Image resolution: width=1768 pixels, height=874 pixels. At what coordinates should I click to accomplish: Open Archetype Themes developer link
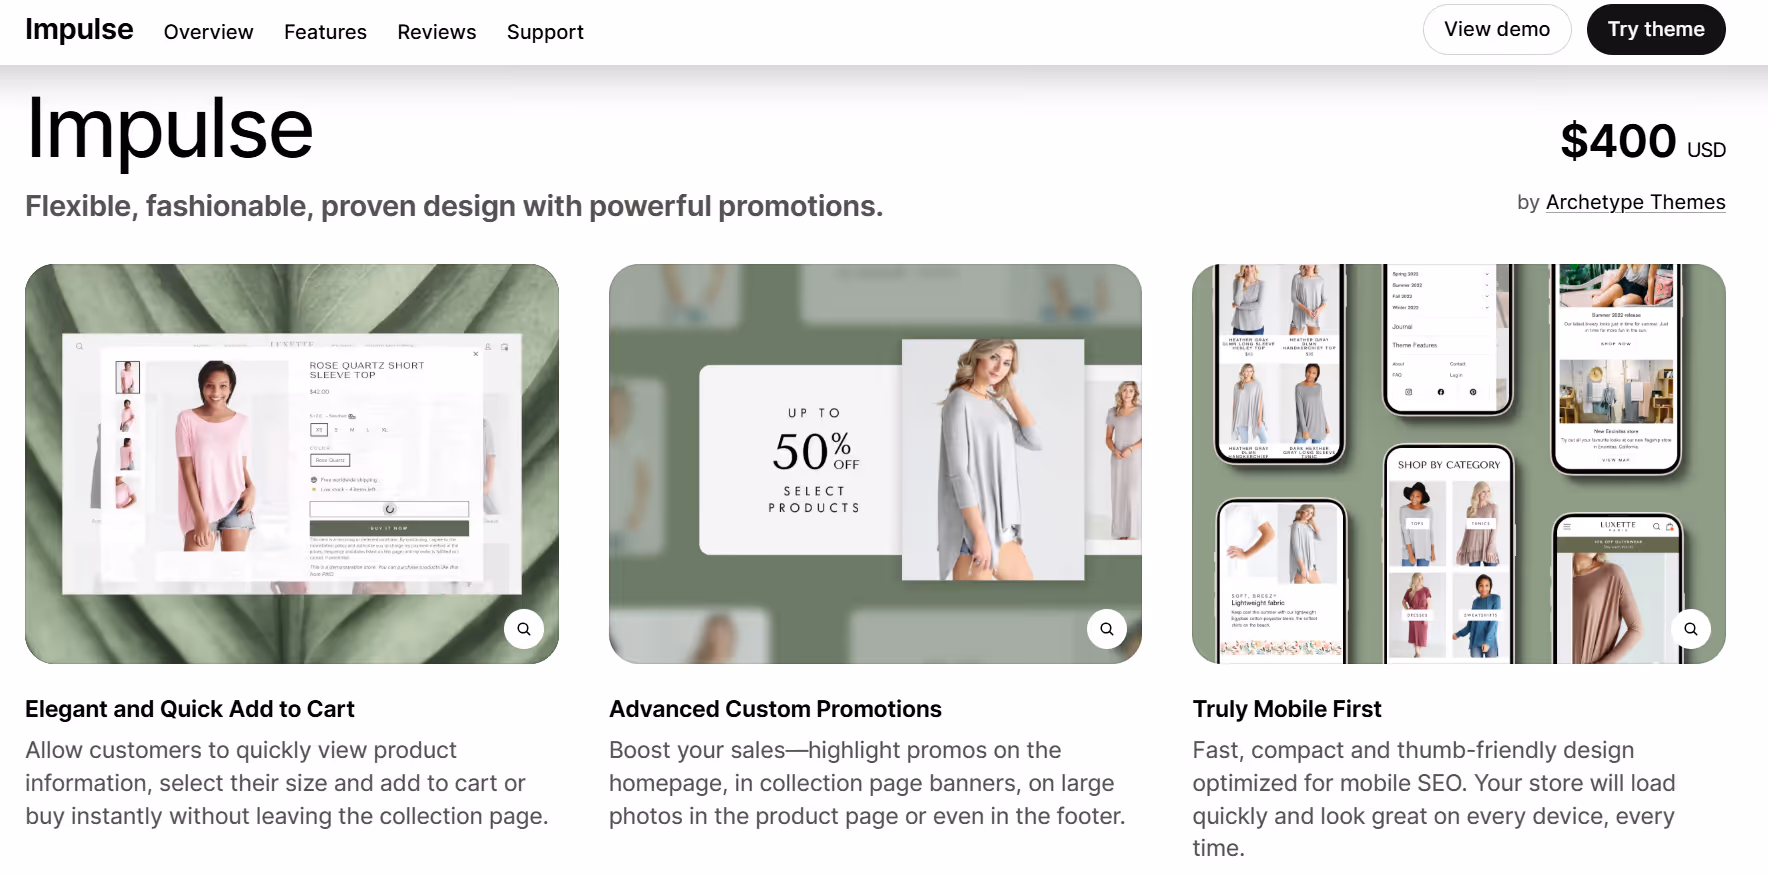click(x=1636, y=202)
